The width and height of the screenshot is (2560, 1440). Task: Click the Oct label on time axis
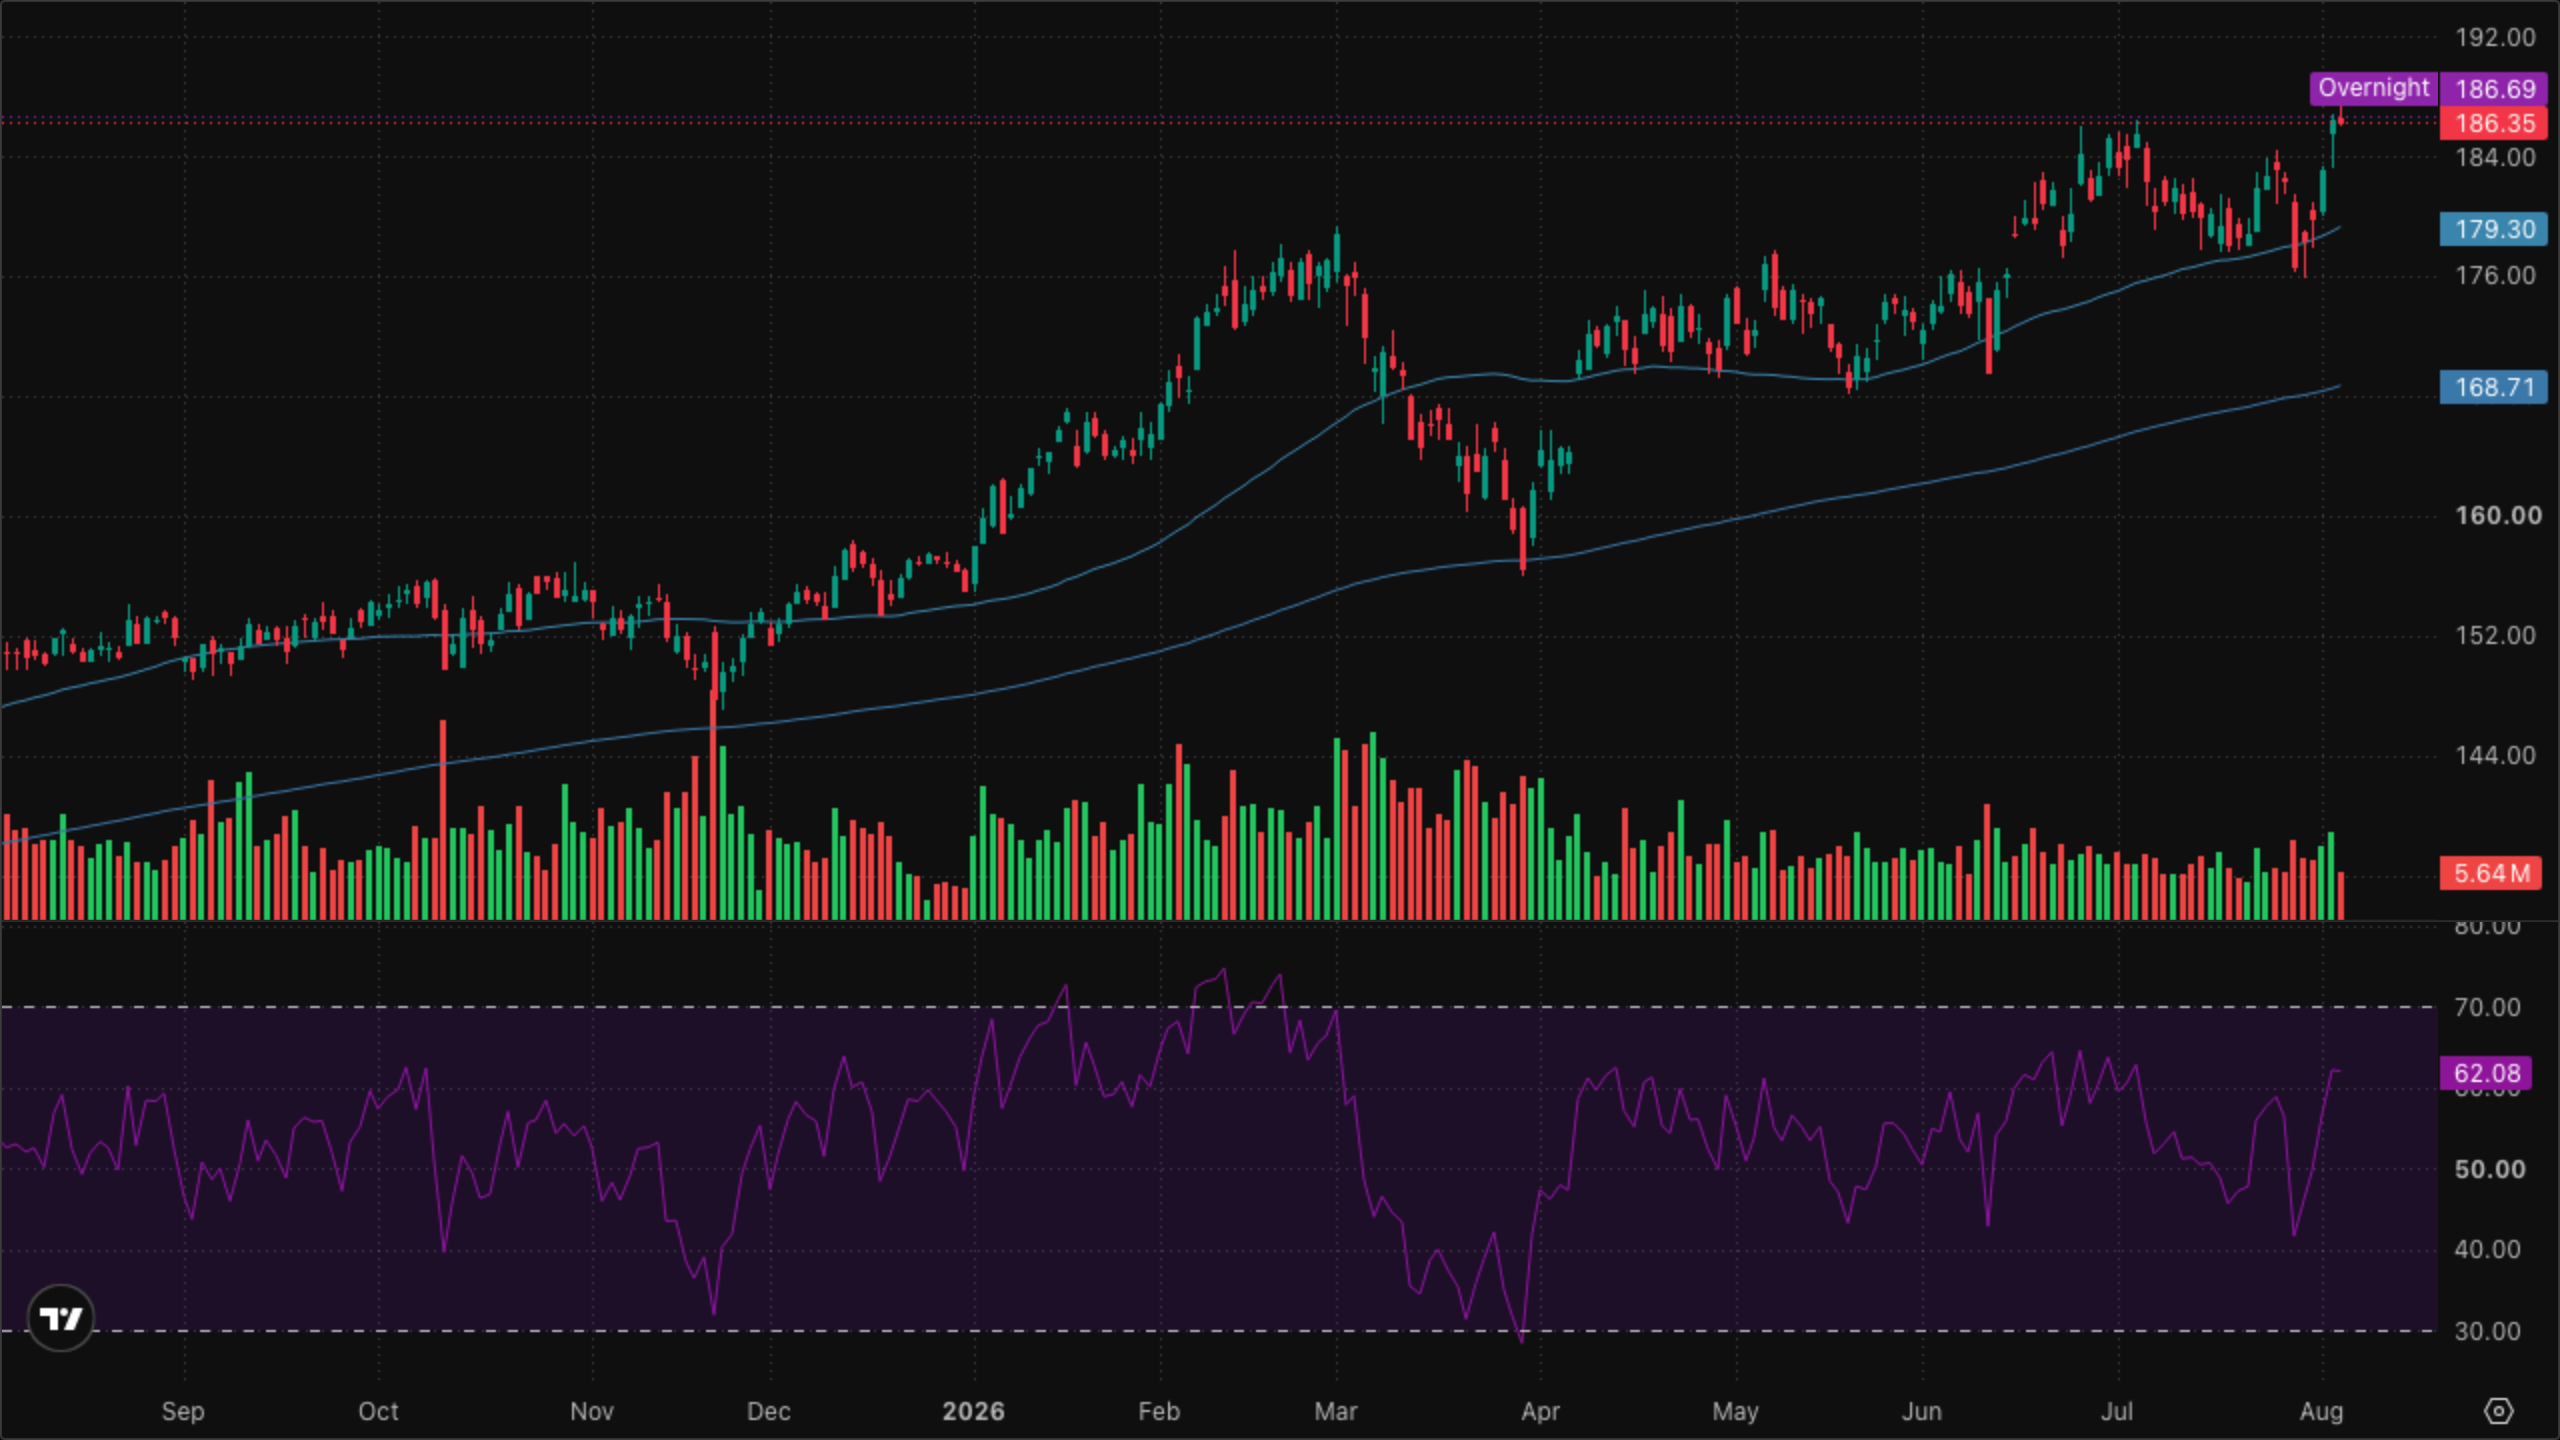[378, 1411]
